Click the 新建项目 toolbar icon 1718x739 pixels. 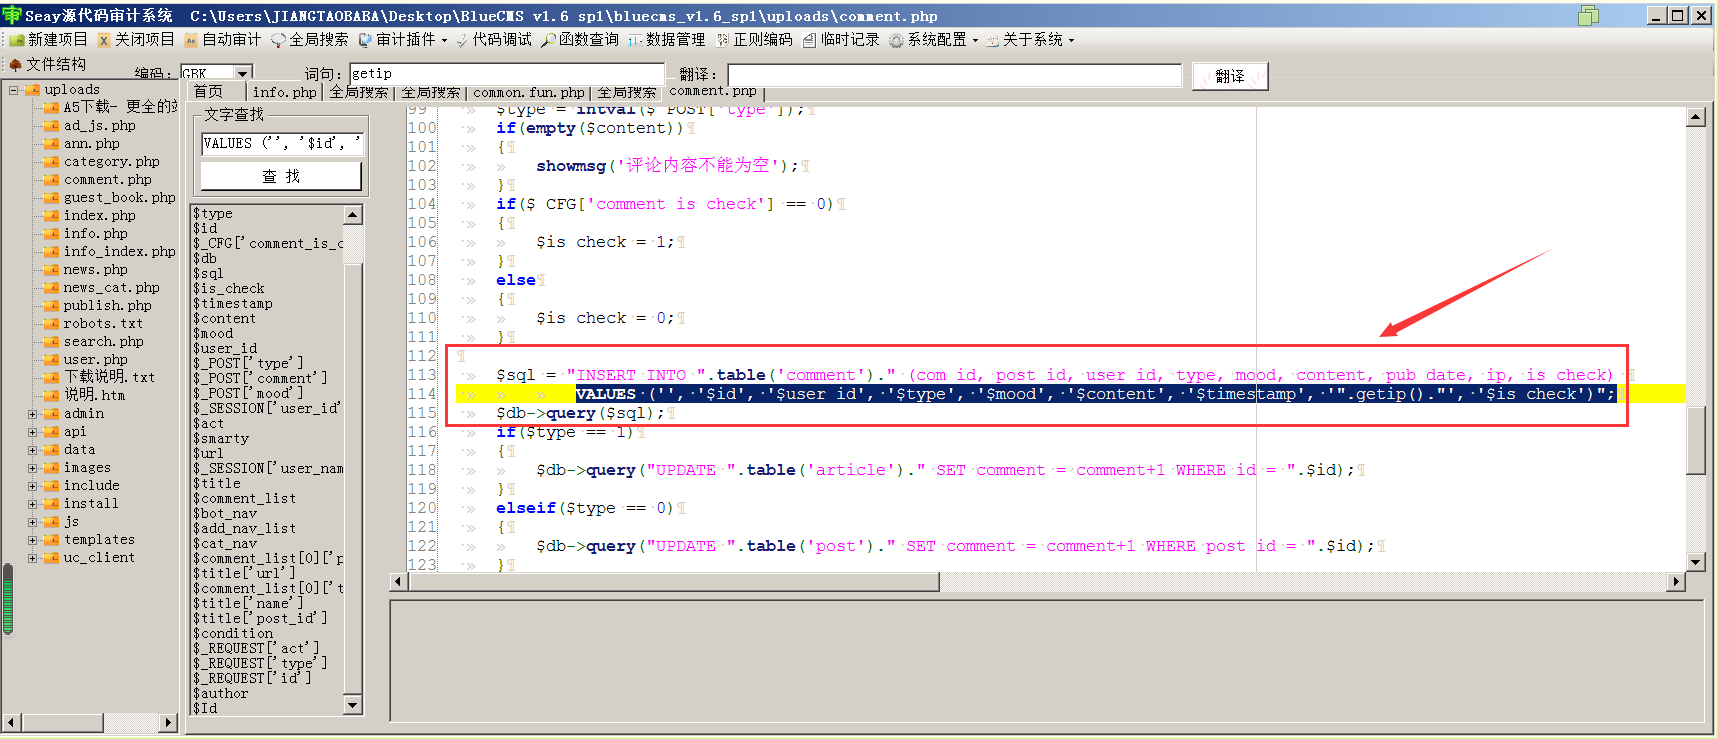pyautogui.click(x=47, y=40)
